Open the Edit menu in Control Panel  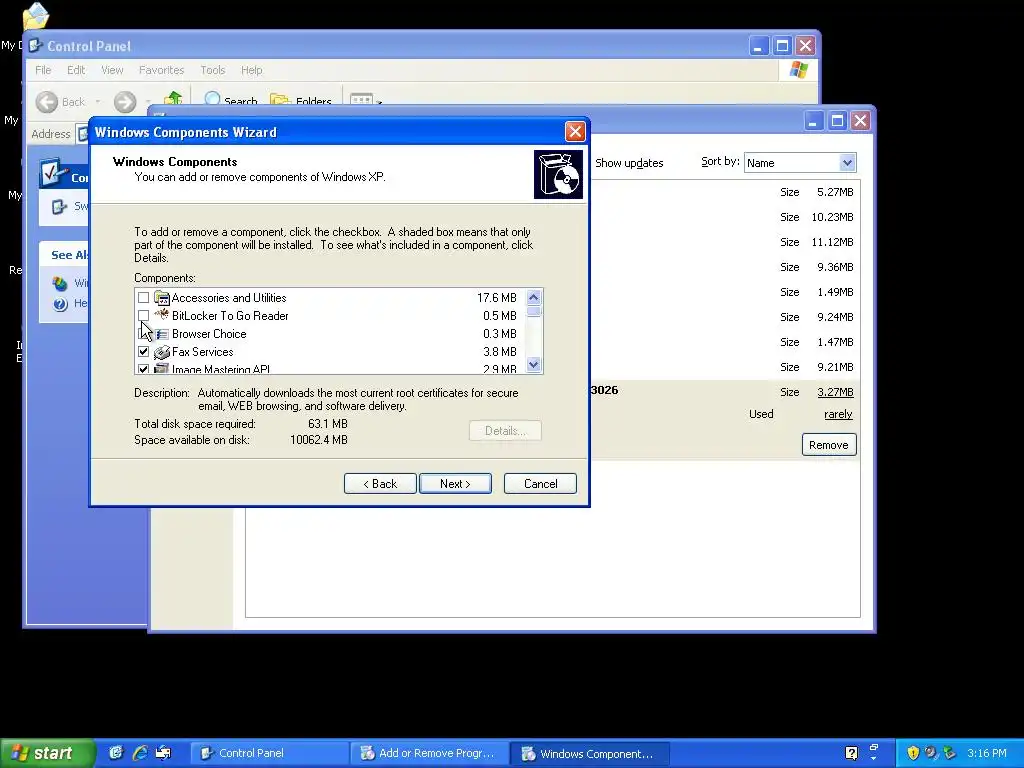tap(76, 70)
